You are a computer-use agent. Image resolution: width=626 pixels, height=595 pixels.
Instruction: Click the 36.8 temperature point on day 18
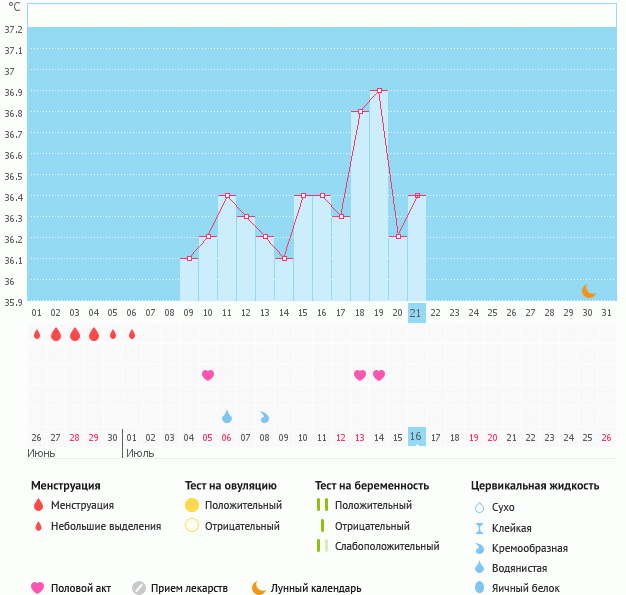(360, 112)
